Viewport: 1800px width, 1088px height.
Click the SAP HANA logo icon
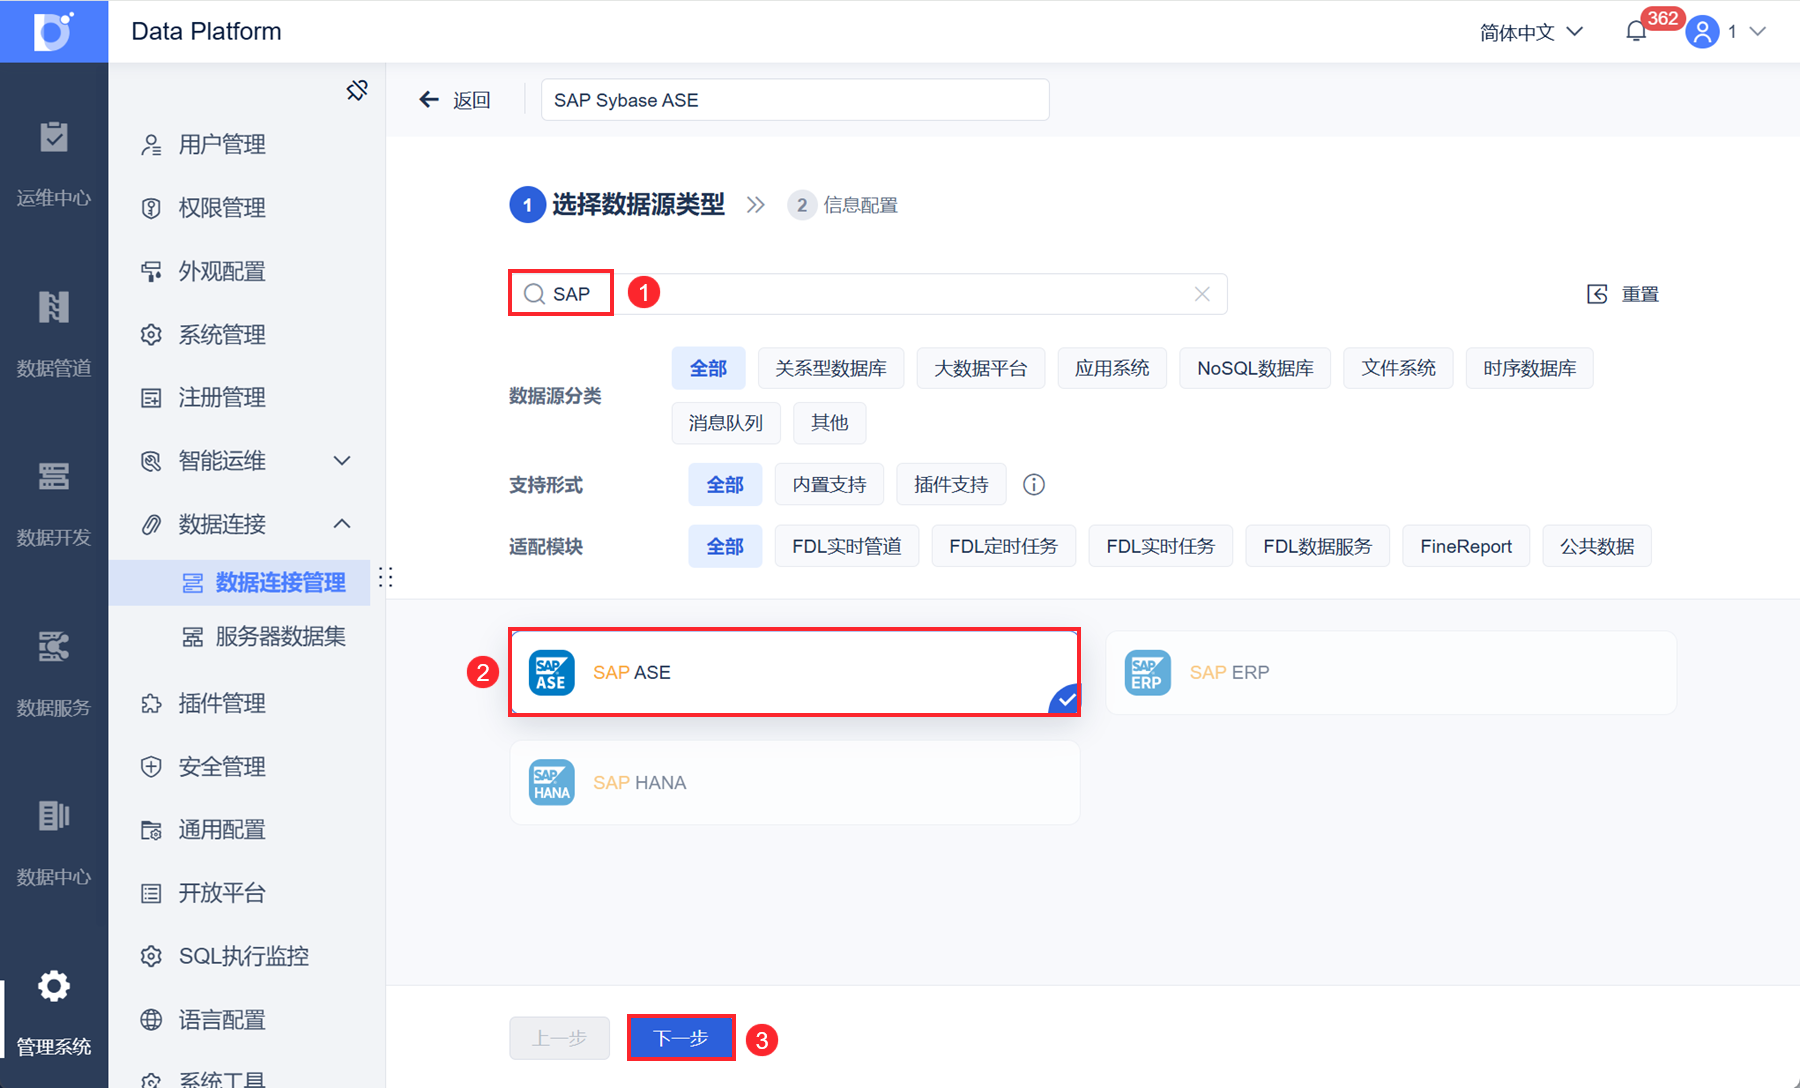551,782
